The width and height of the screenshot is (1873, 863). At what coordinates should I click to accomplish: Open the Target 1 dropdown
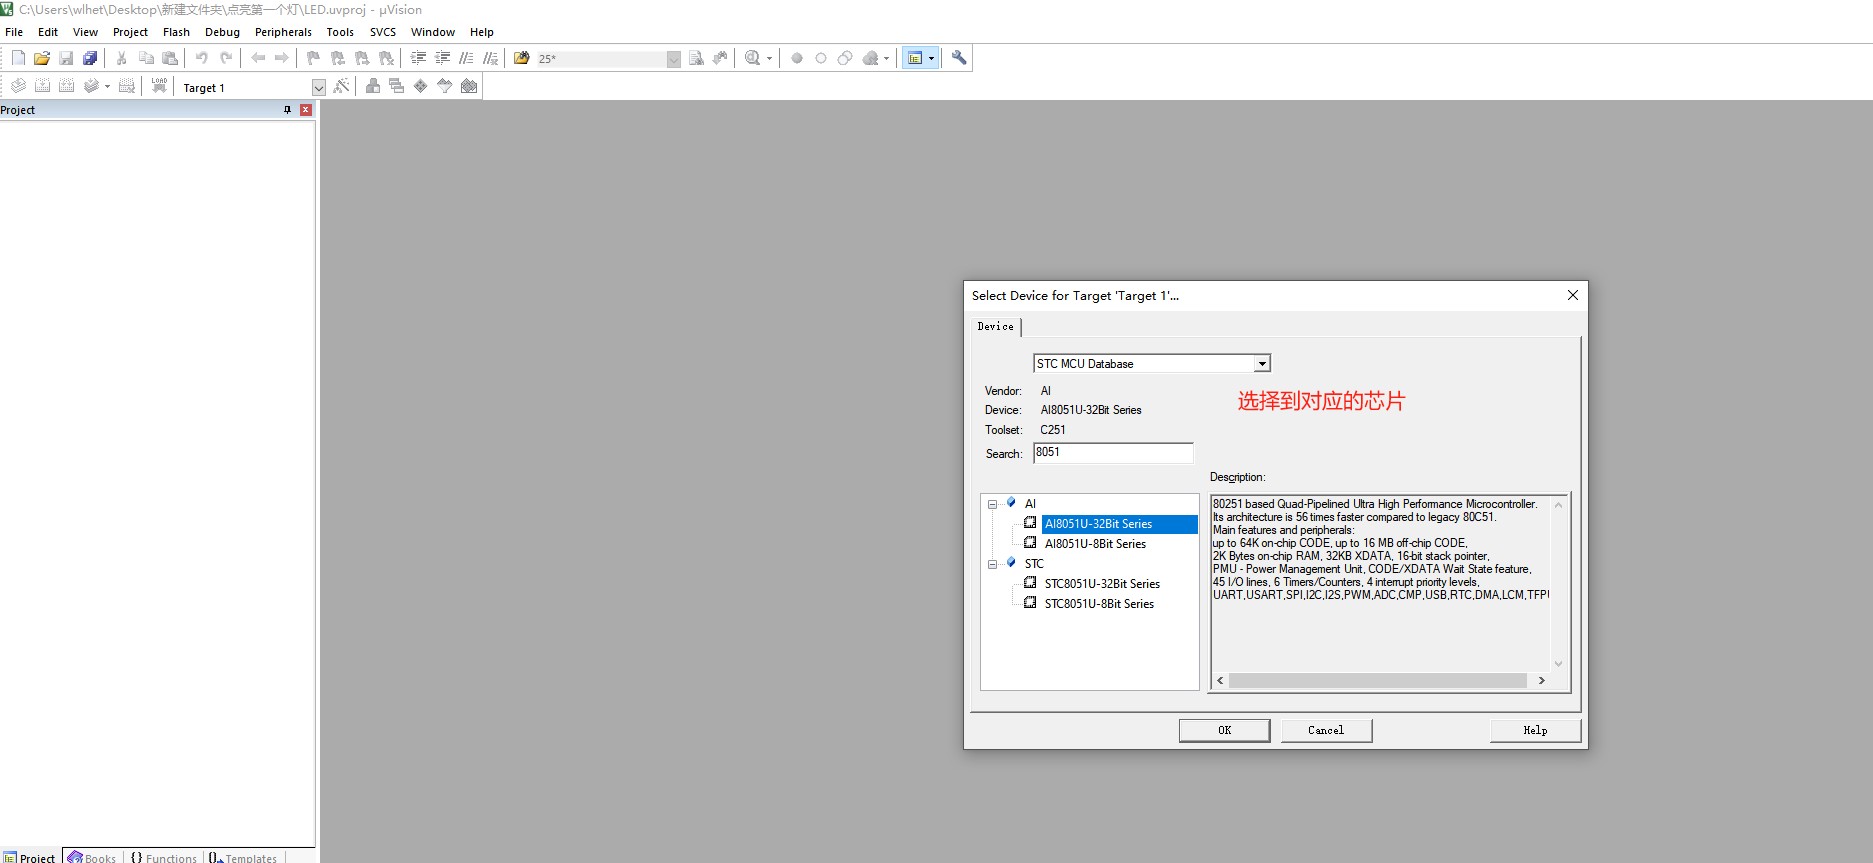[318, 88]
